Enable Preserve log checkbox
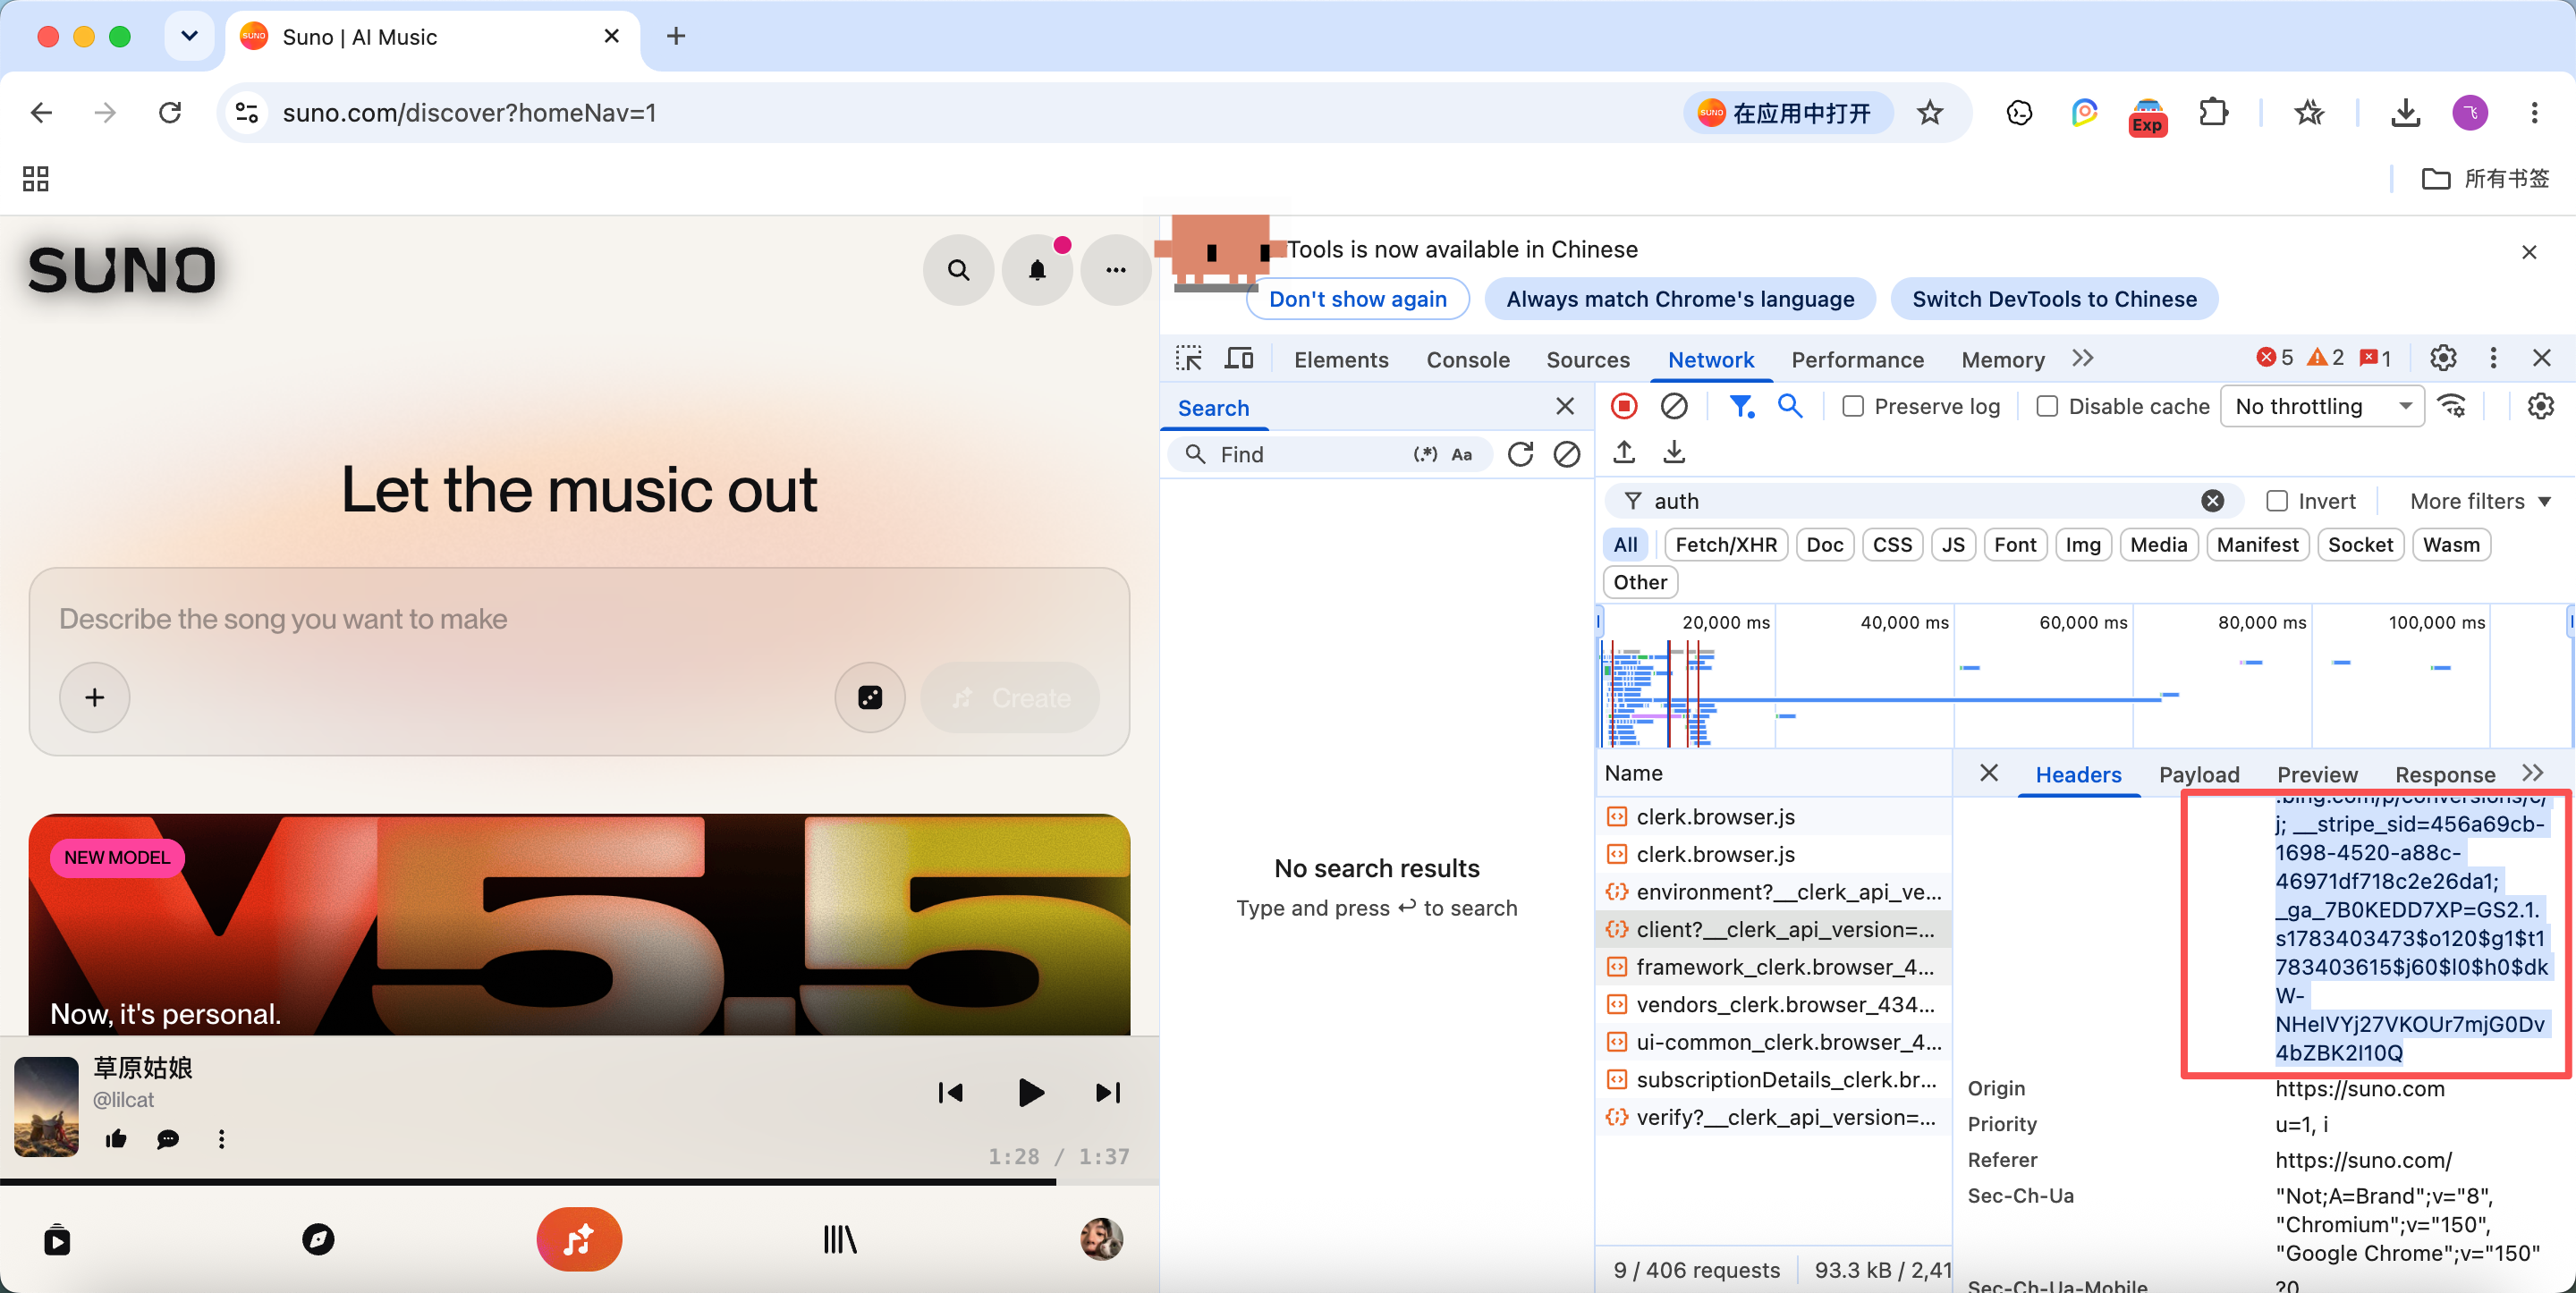This screenshot has width=2576, height=1293. point(1853,407)
